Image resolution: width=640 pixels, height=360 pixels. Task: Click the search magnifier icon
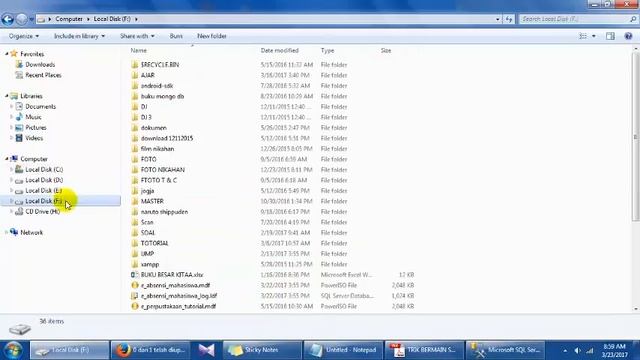633,19
